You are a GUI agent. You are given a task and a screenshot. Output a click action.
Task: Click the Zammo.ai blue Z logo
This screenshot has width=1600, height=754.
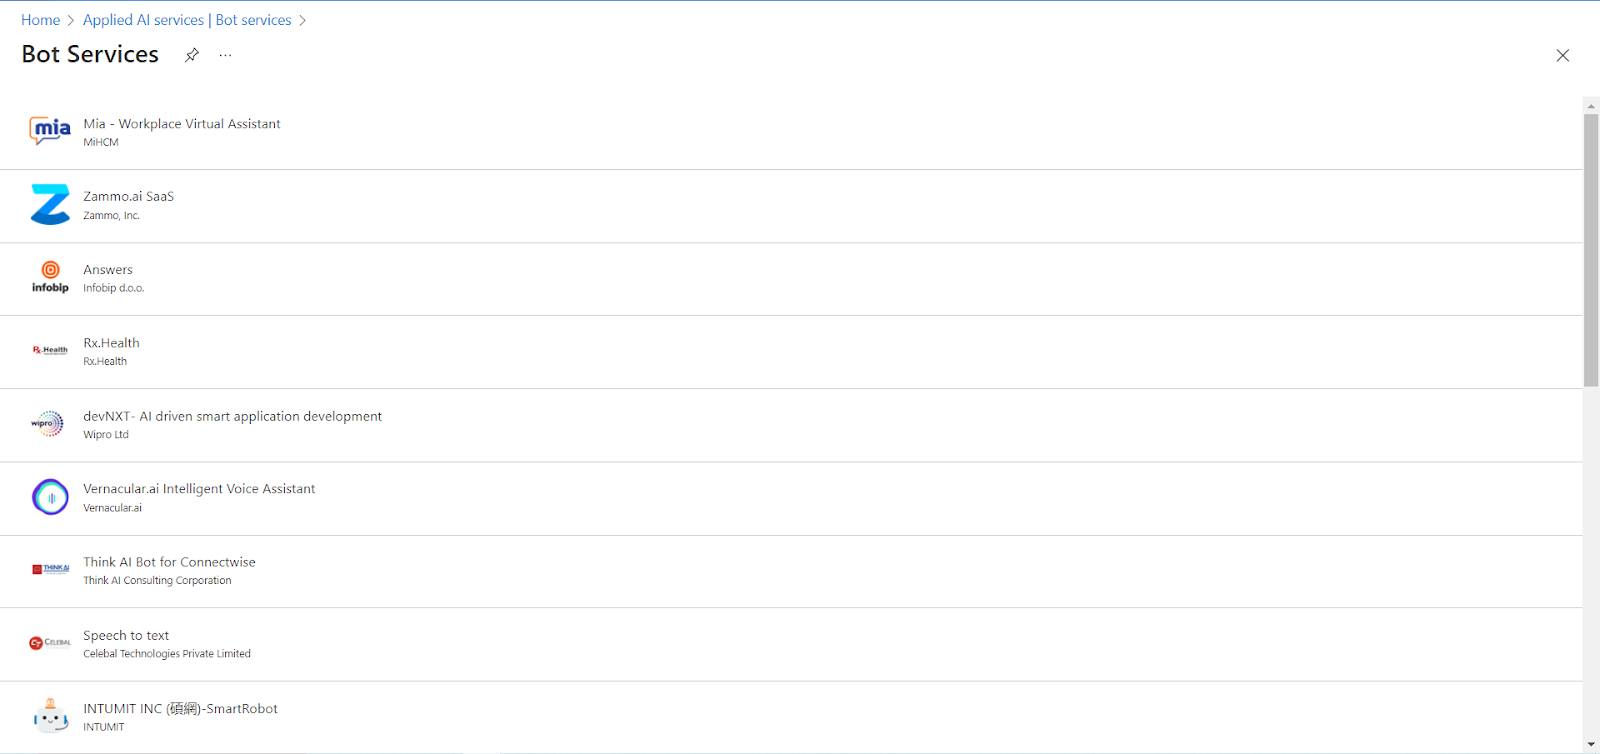[50, 204]
